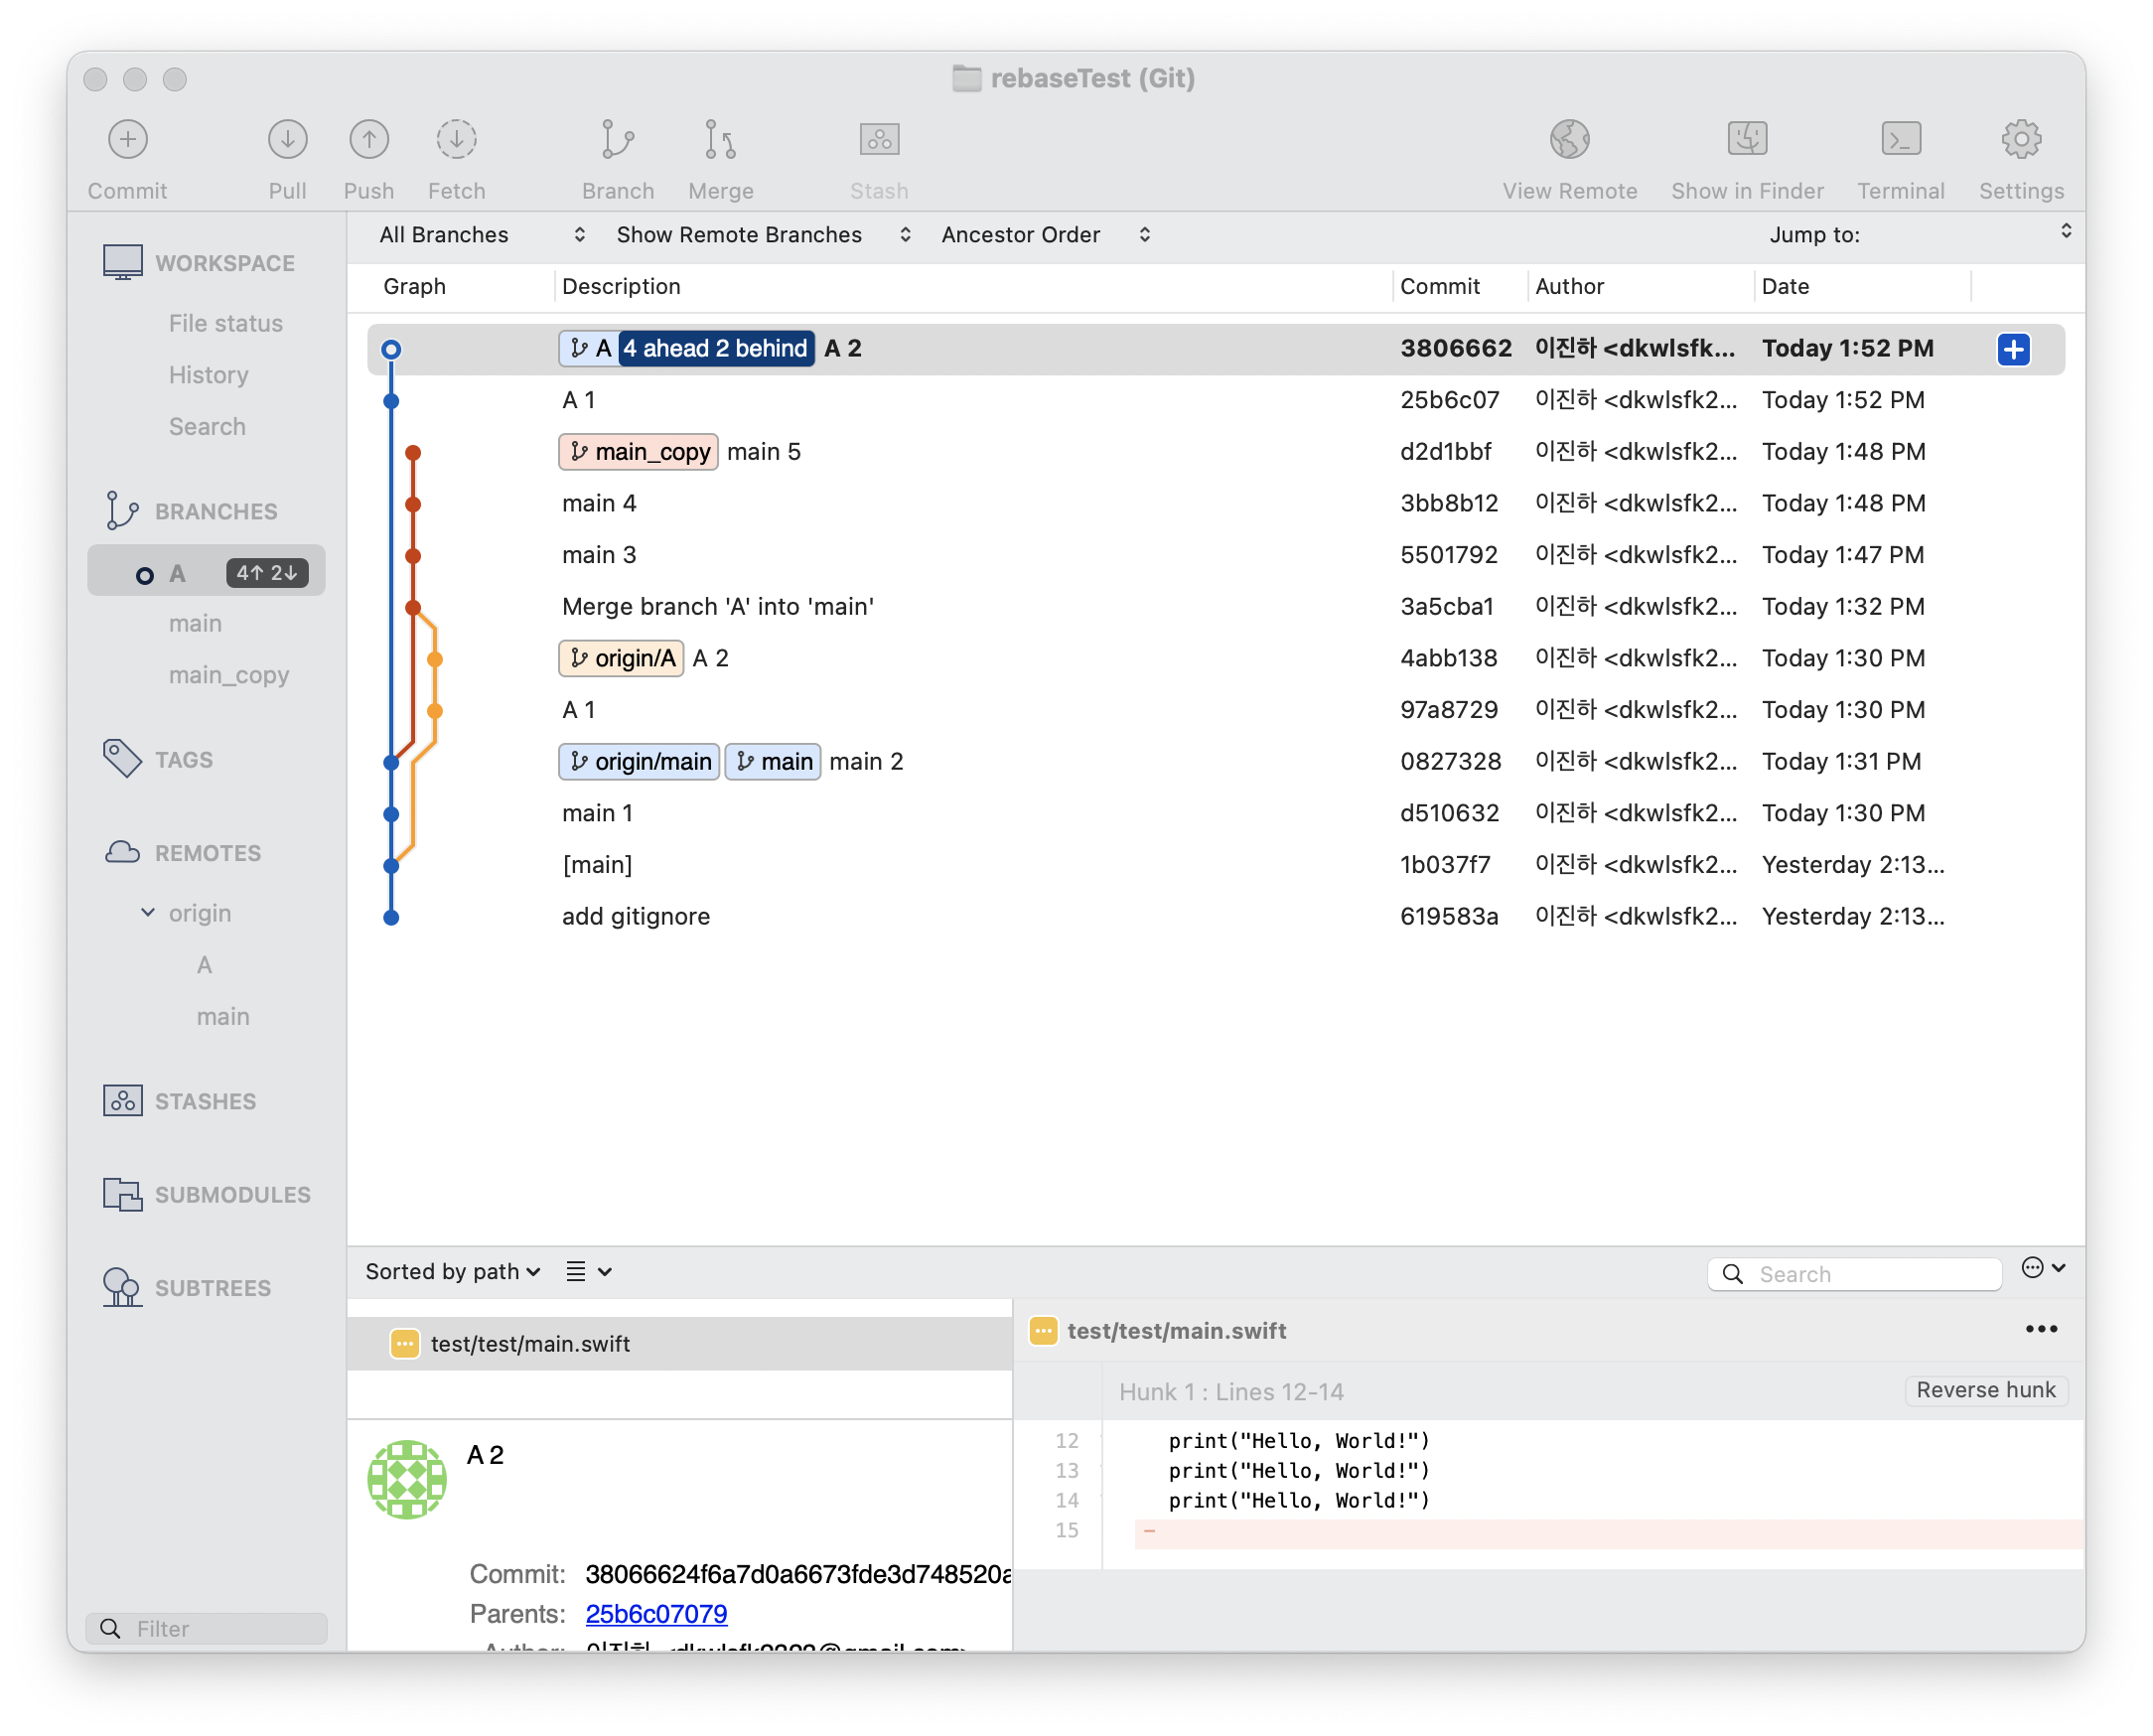Select History in the Workspace section

pos(208,375)
